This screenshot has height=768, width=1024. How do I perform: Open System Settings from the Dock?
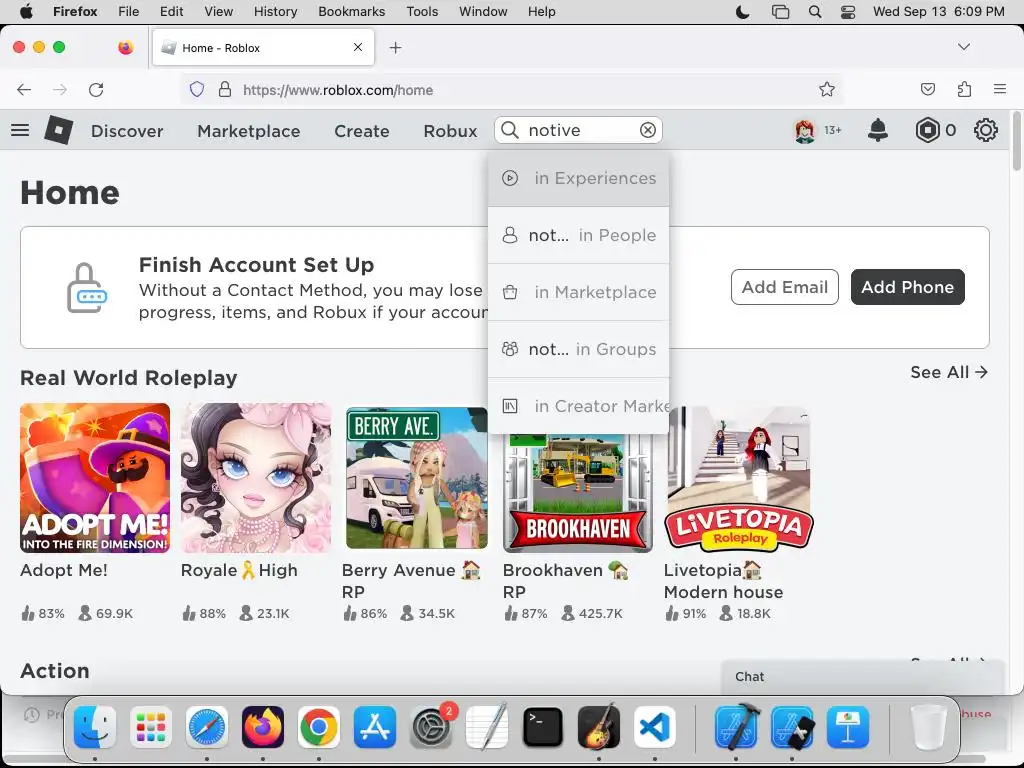431,727
